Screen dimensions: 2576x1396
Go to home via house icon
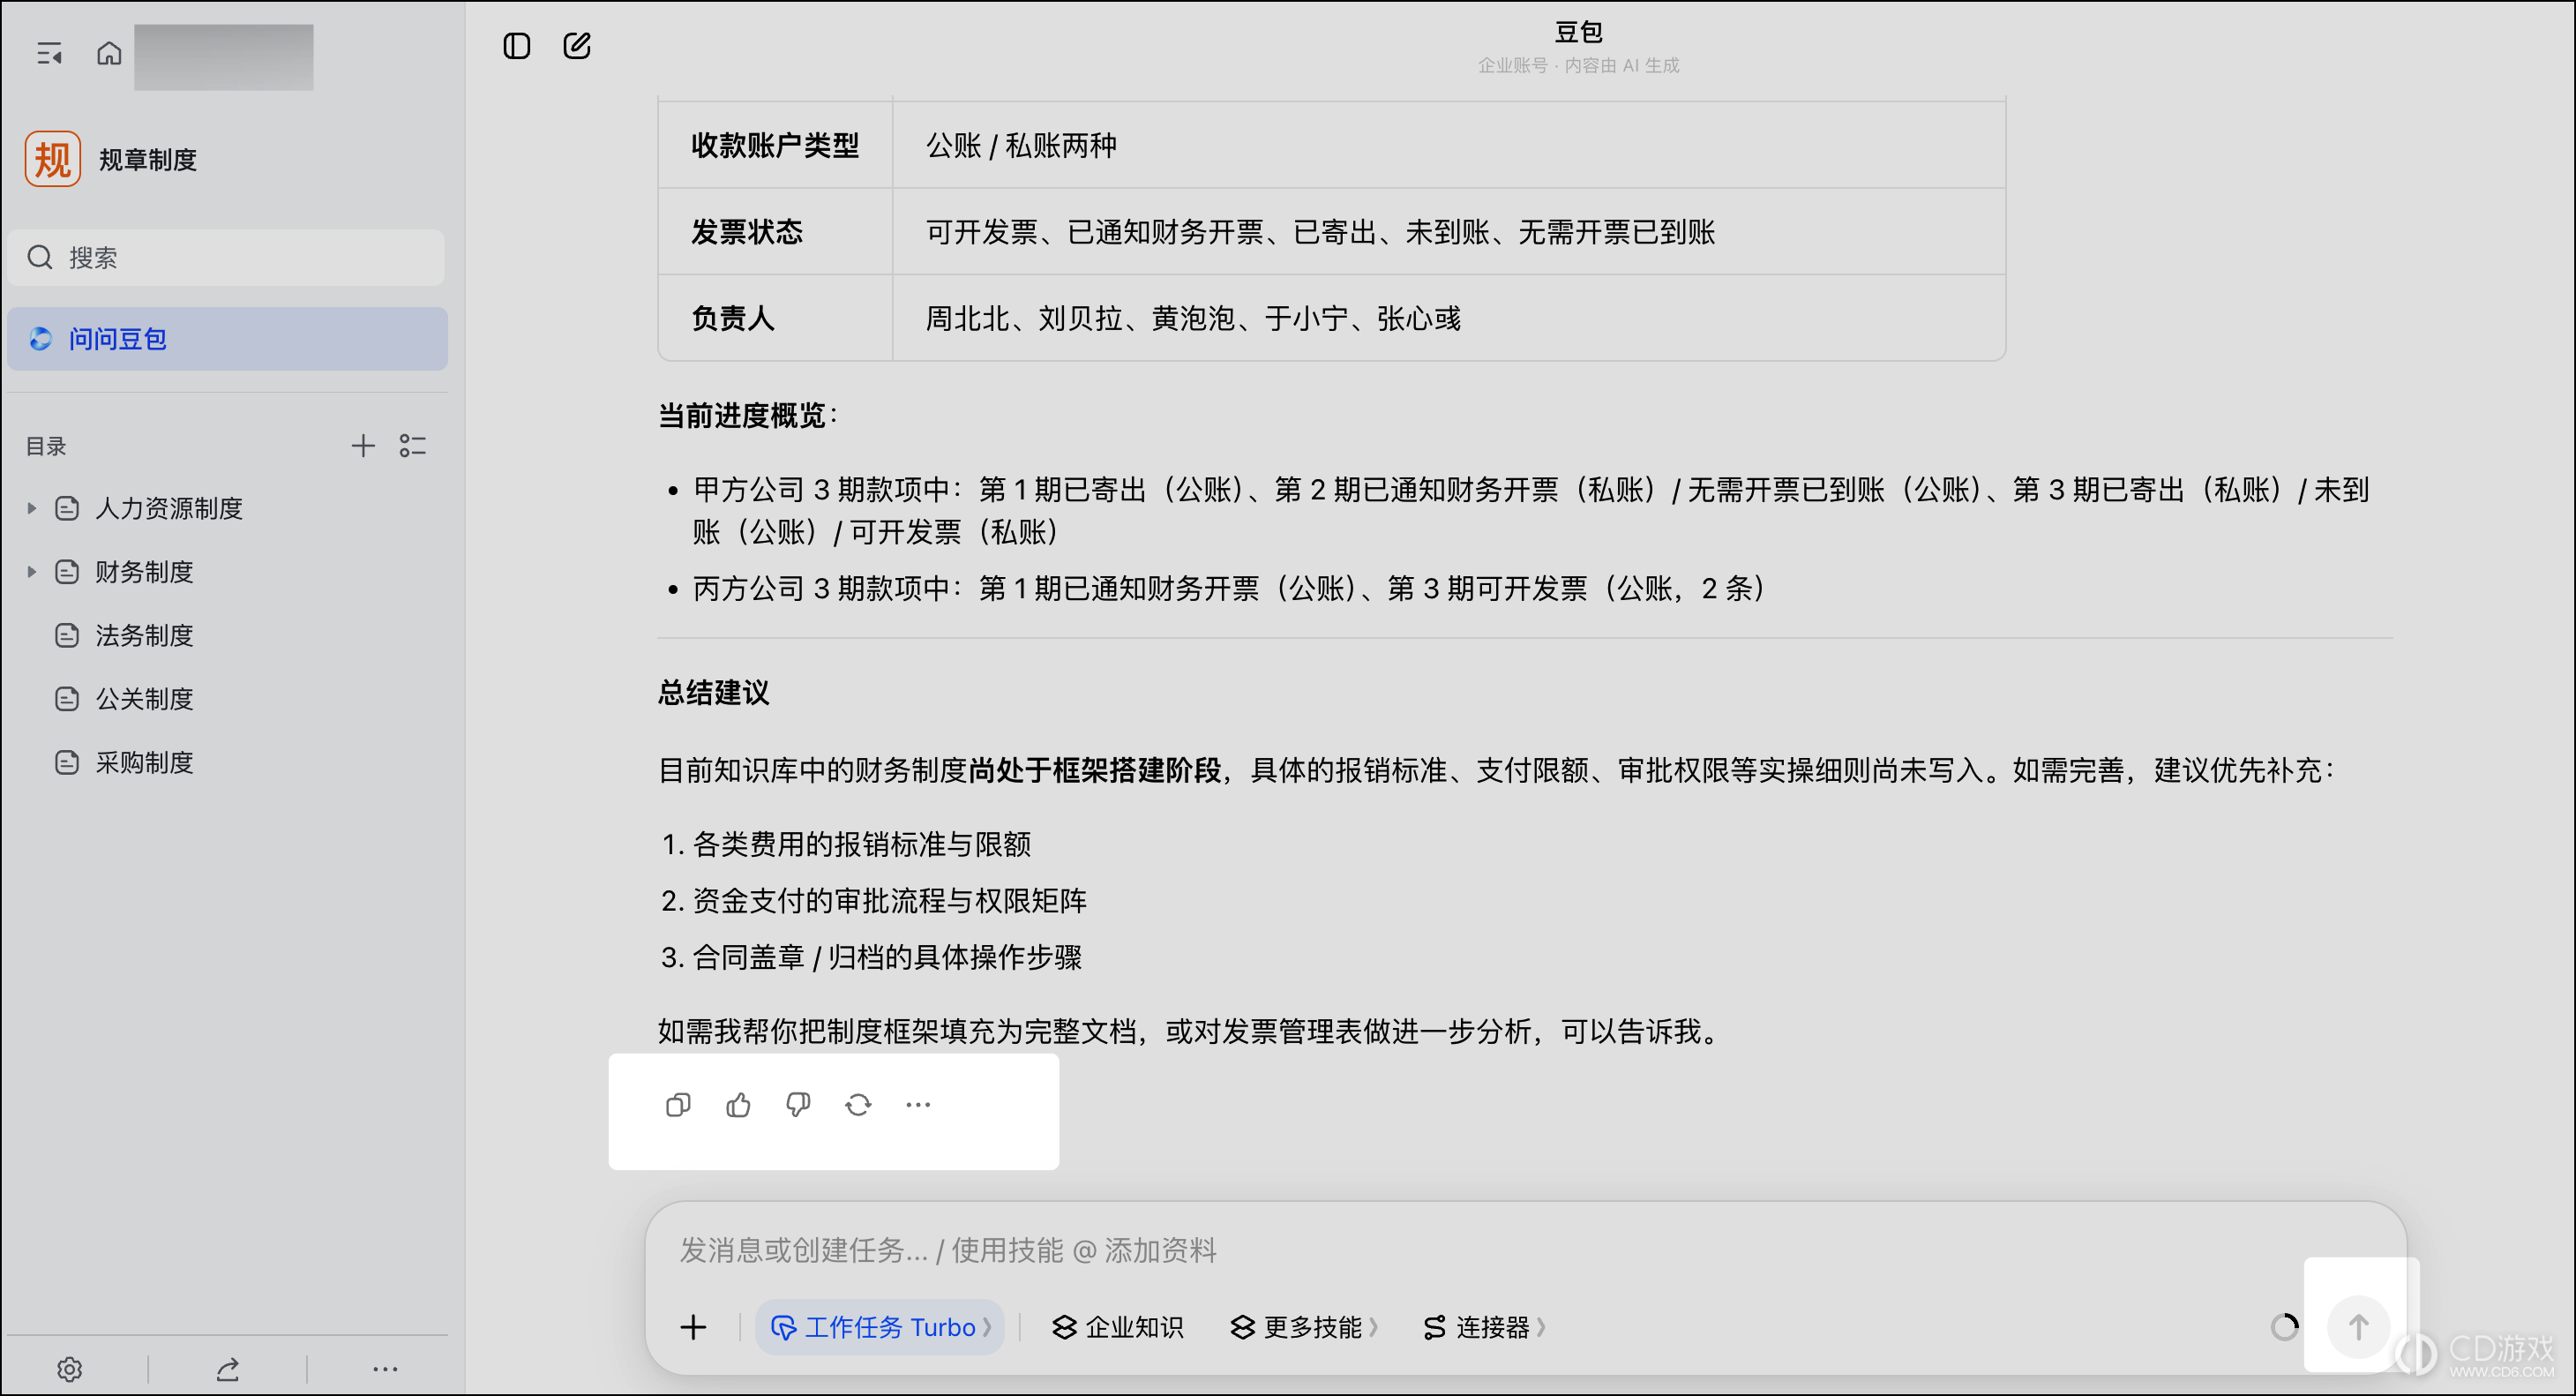pos(109,53)
